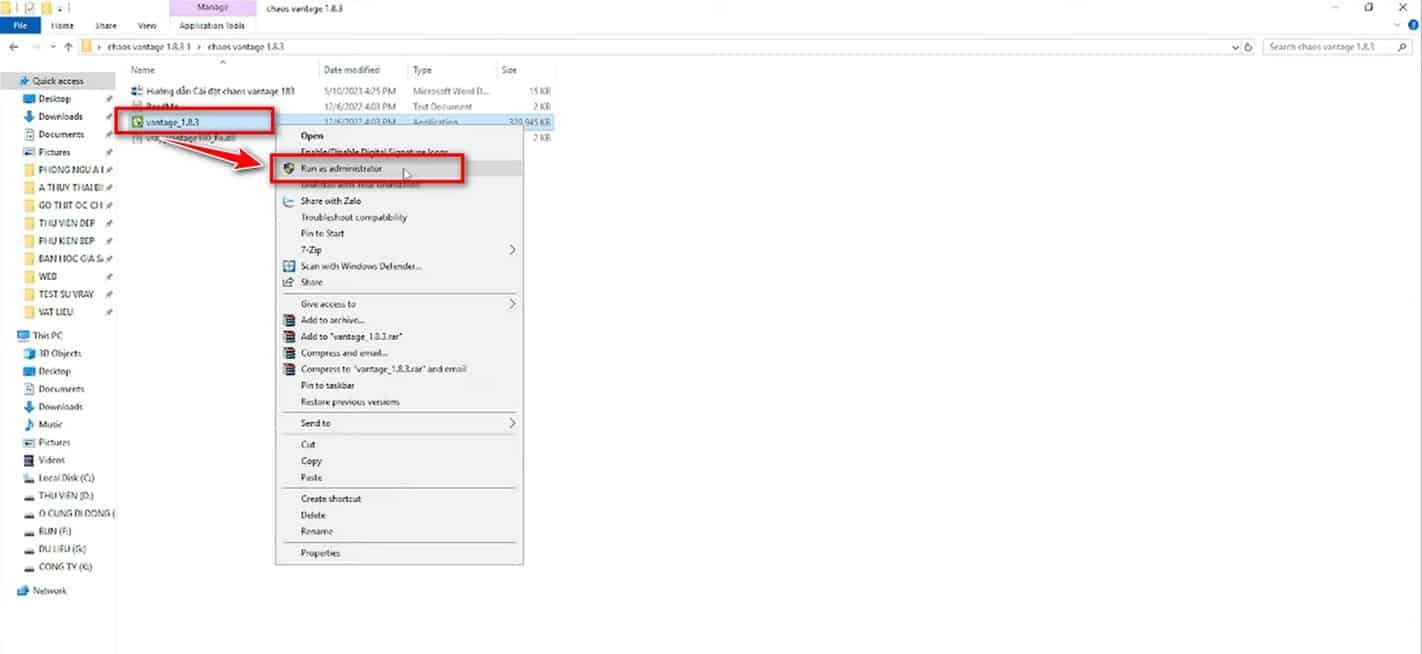Open Local Disk (C:) in sidebar
This screenshot has width=1422, height=654.
(x=58, y=478)
